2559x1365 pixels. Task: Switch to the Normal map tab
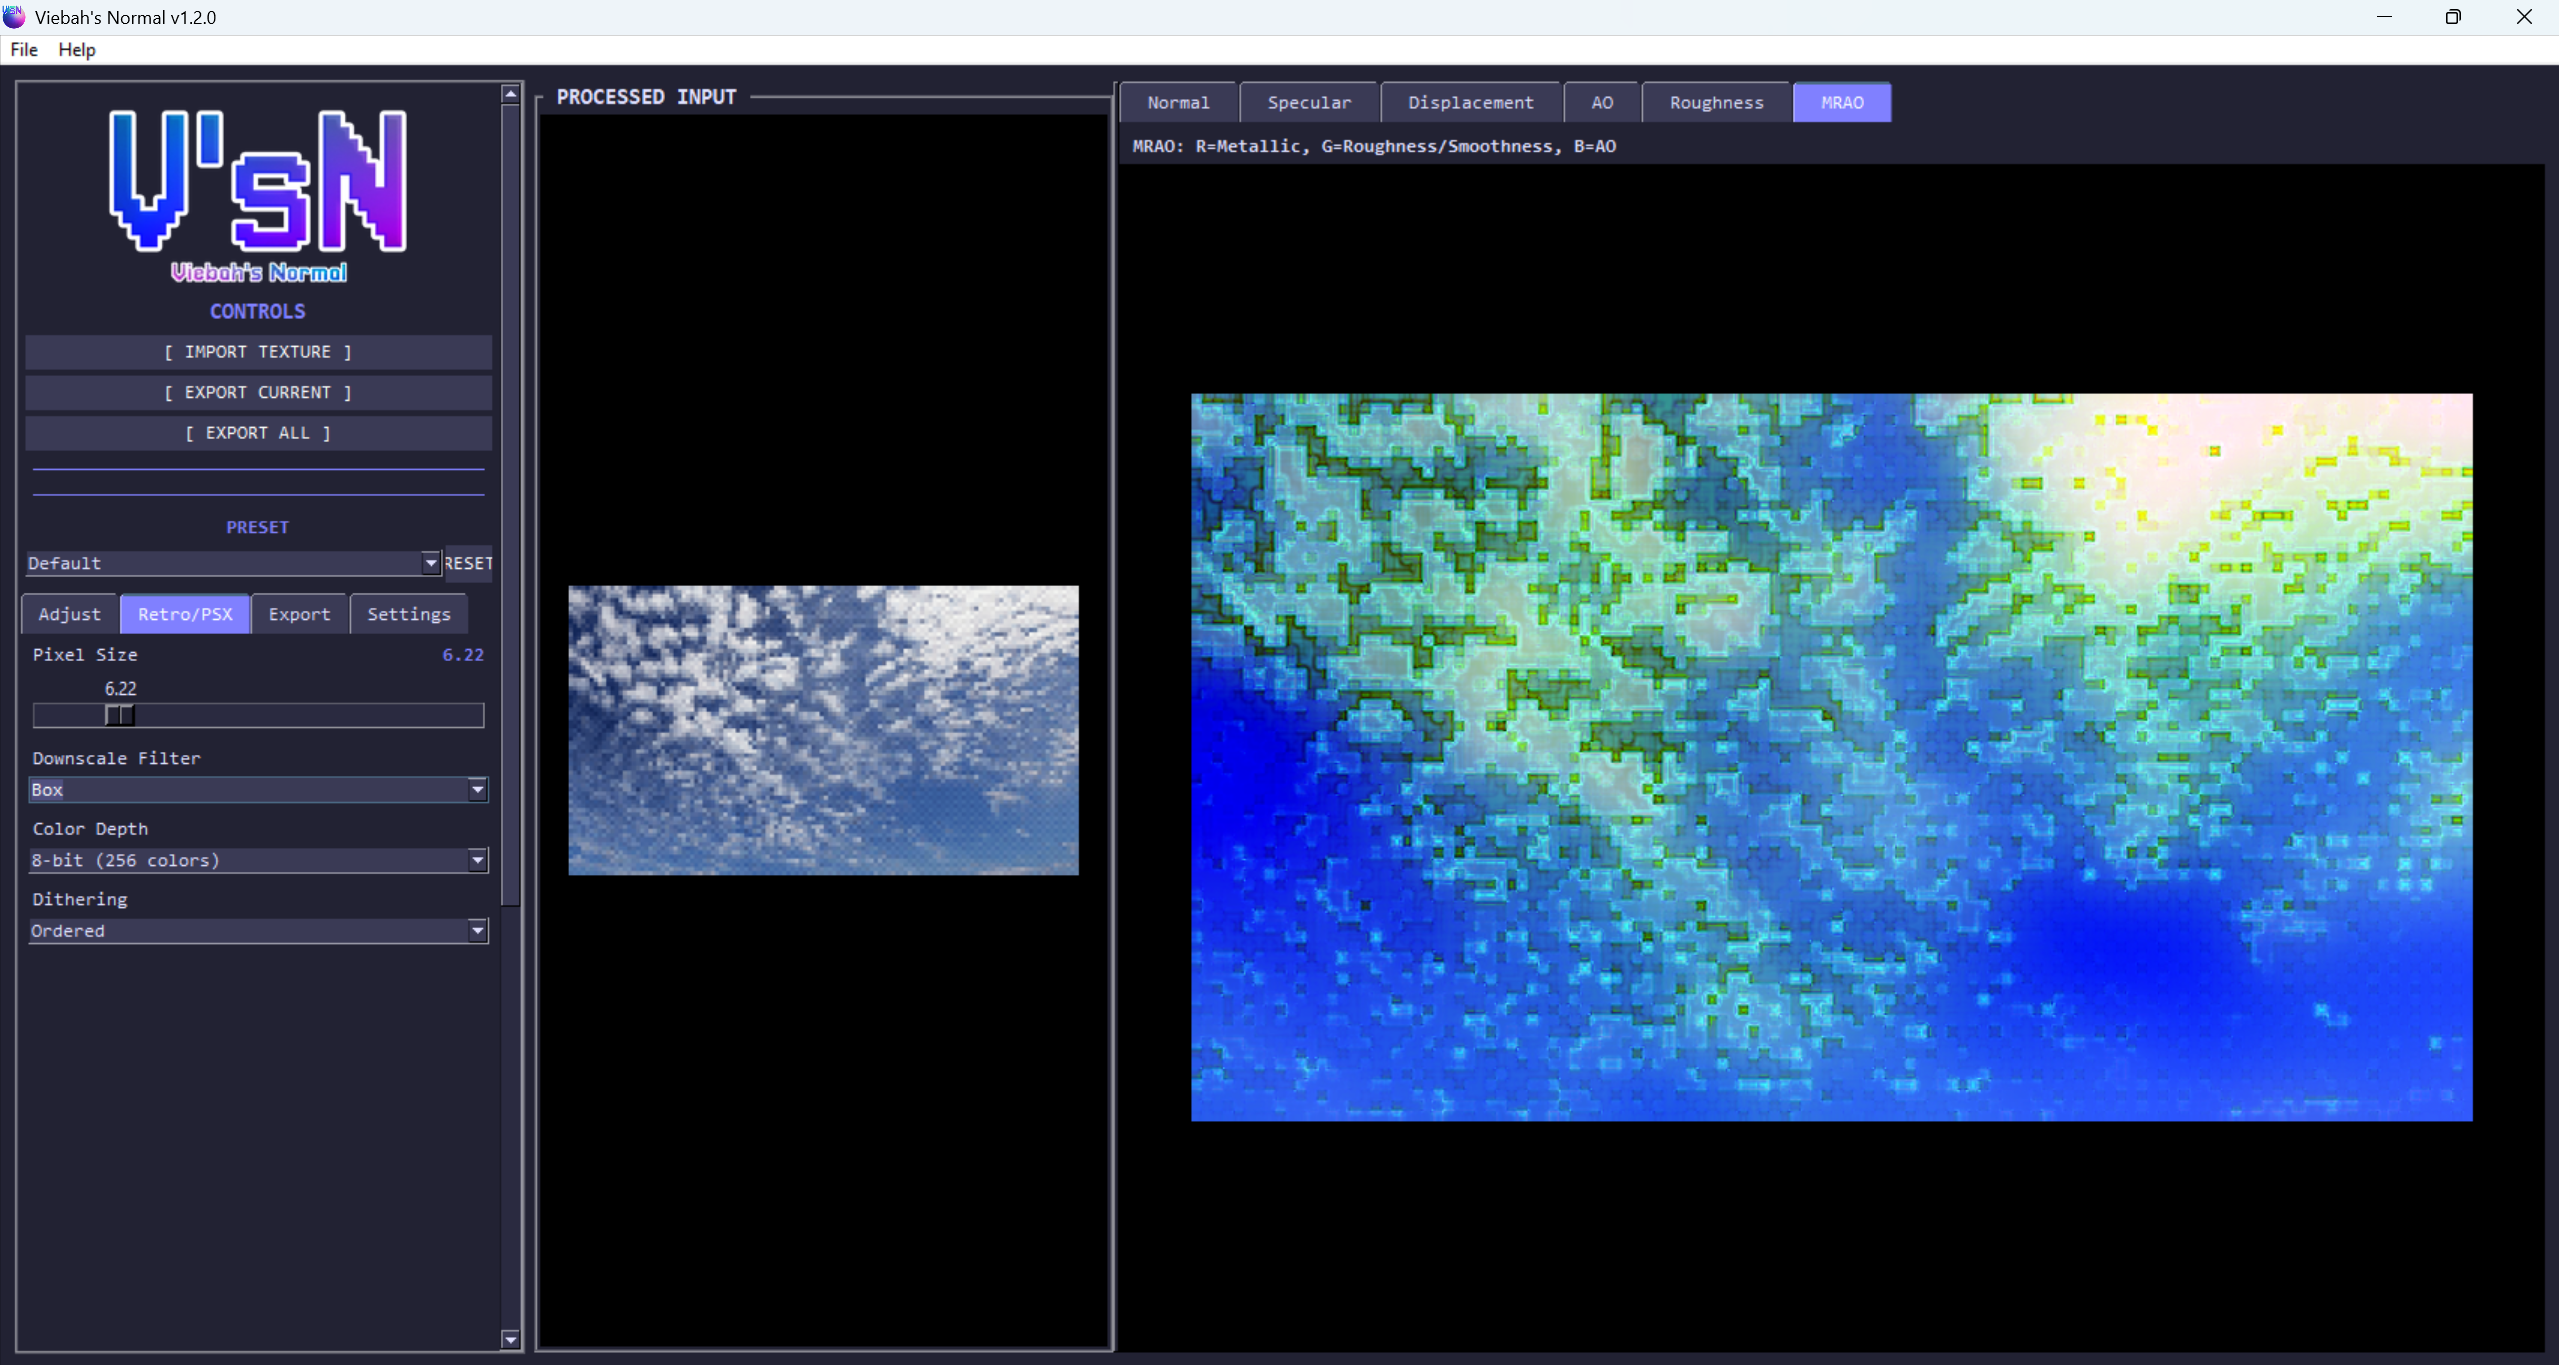pyautogui.click(x=1177, y=102)
